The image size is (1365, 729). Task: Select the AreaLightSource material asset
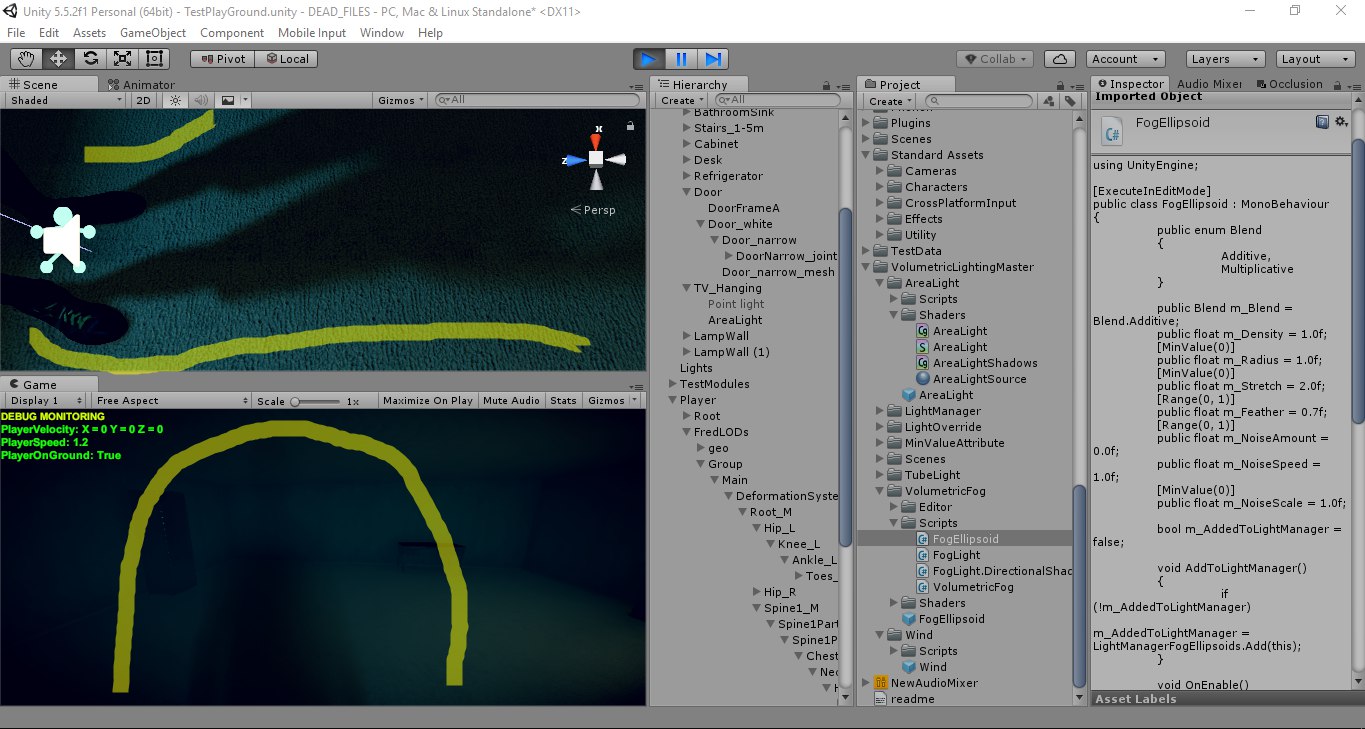click(979, 379)
